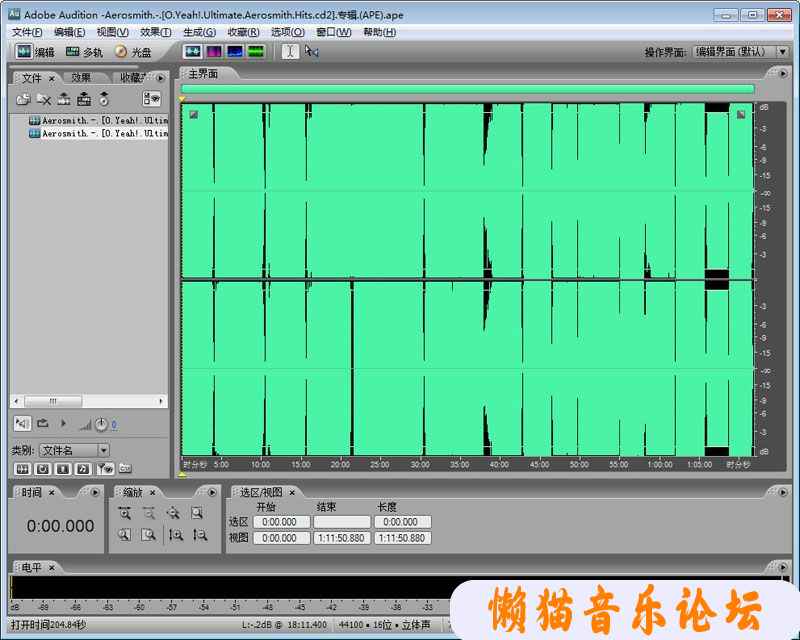Close the 时间 panel
This screenshot has height=640, width=800.
52,493
